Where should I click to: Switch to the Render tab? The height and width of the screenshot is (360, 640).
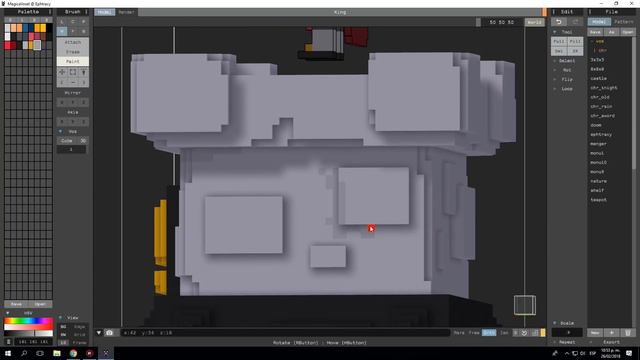coord(126,12)
